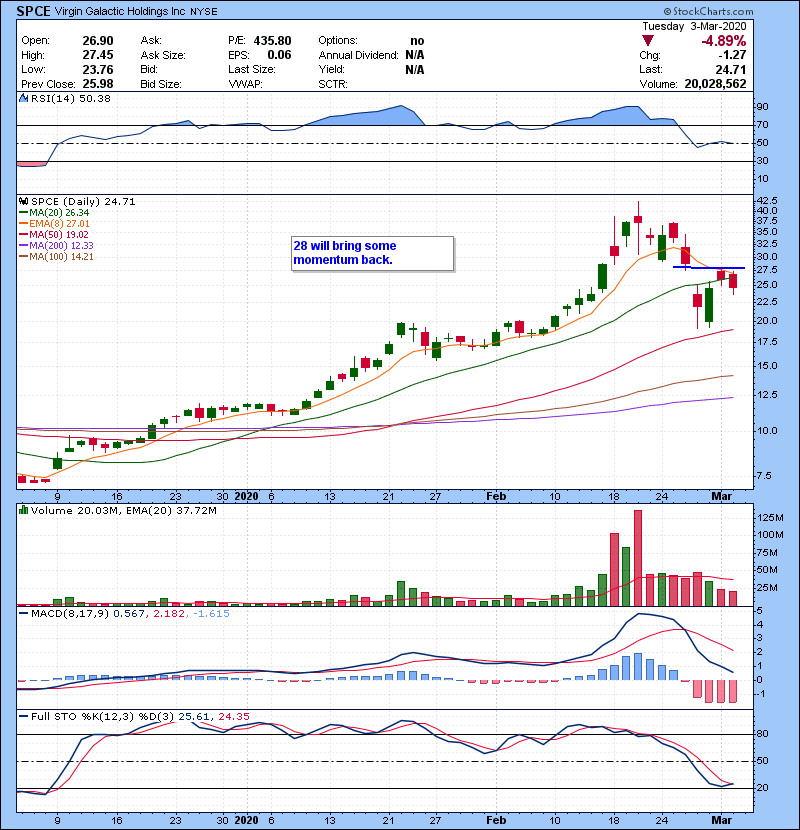Select the Prev Close value 25.98
This screenshot has height=830, width=800.
pyautogui.click(x=98, y=84)
